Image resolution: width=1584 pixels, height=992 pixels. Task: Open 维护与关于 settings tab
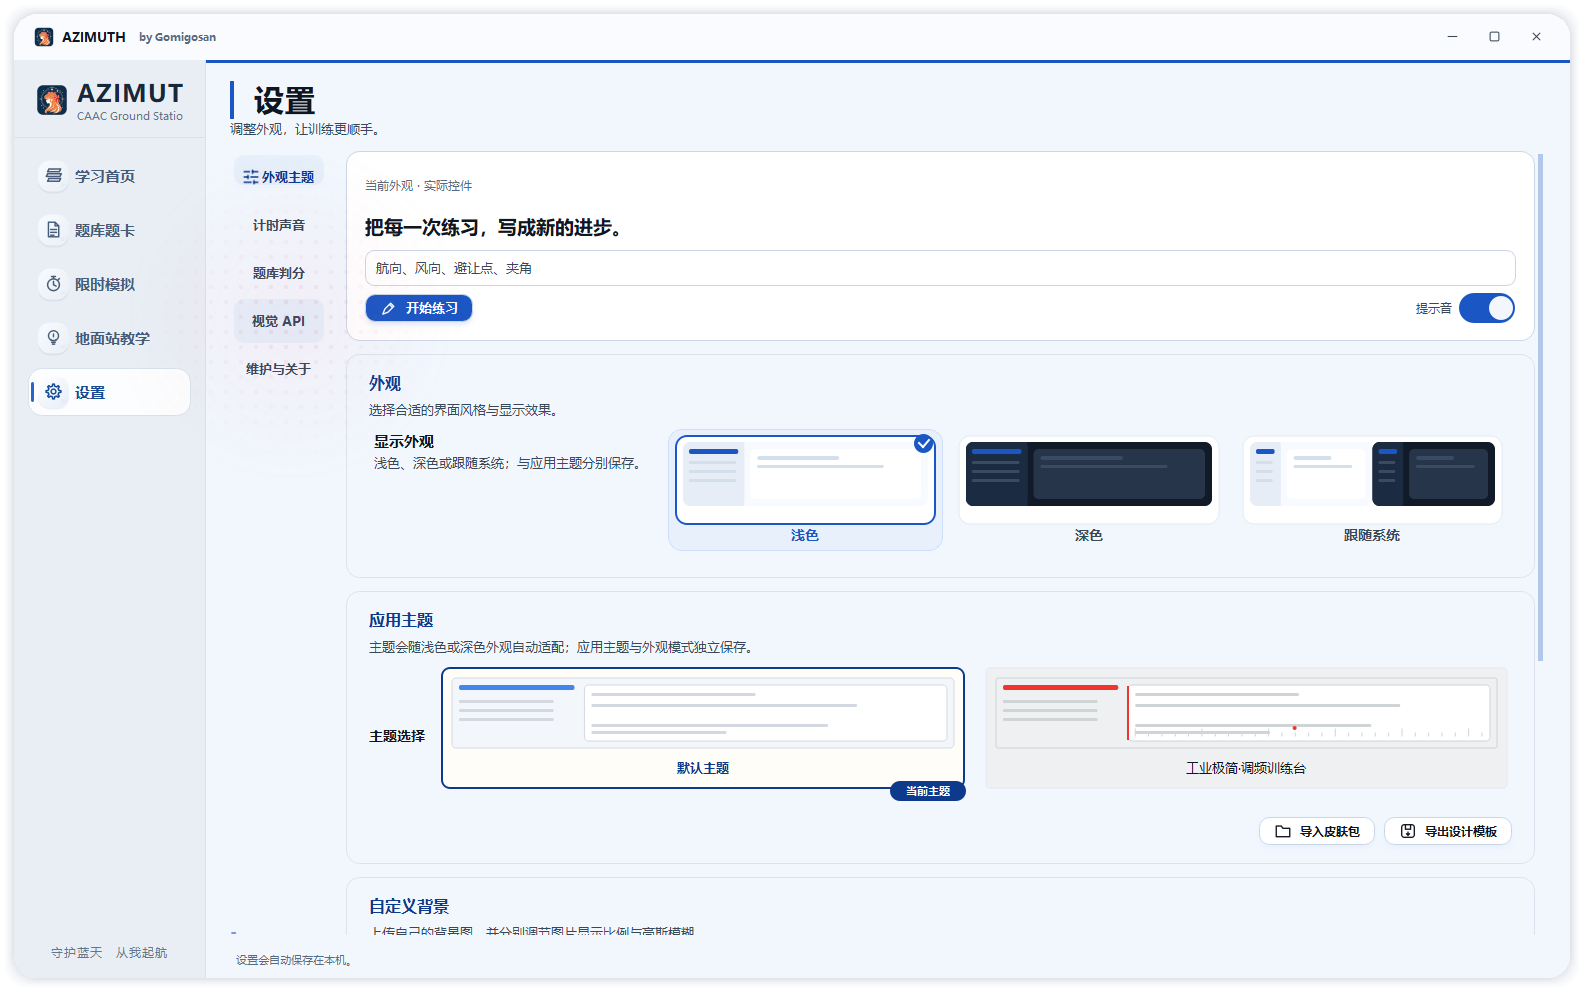279,369
